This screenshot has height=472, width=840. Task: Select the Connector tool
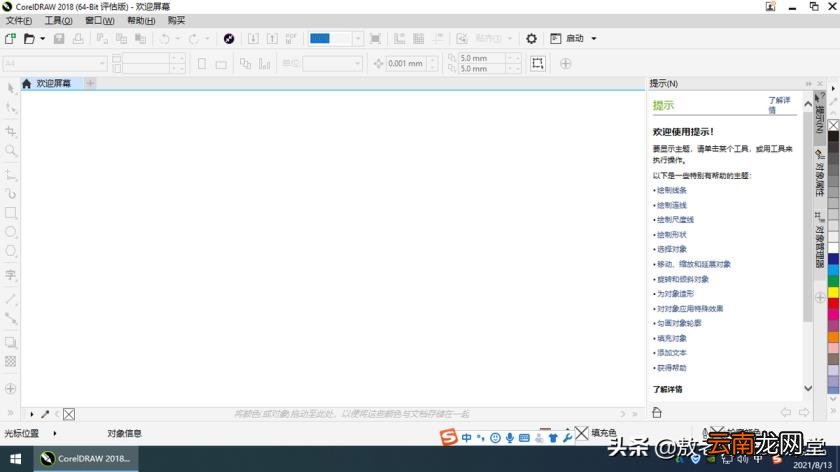click(x=11, y=318)
